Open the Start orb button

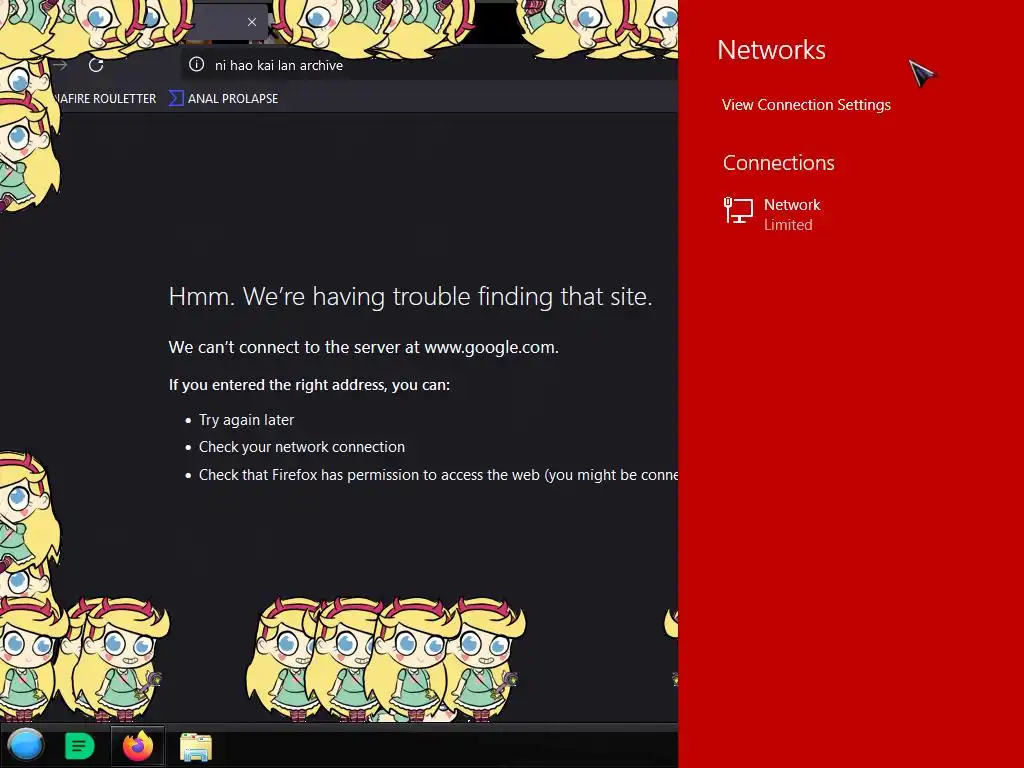[x=25, y=745]
